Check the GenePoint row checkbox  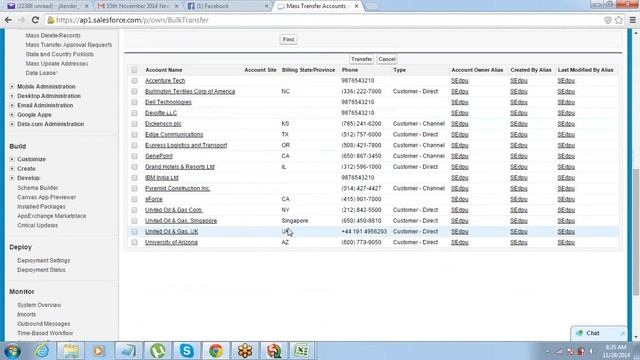134,156
